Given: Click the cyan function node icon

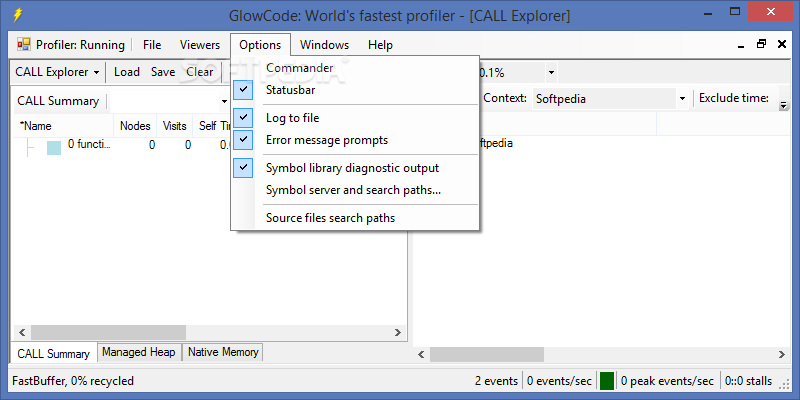Looking at the screenshot, I should click(54, 148).
